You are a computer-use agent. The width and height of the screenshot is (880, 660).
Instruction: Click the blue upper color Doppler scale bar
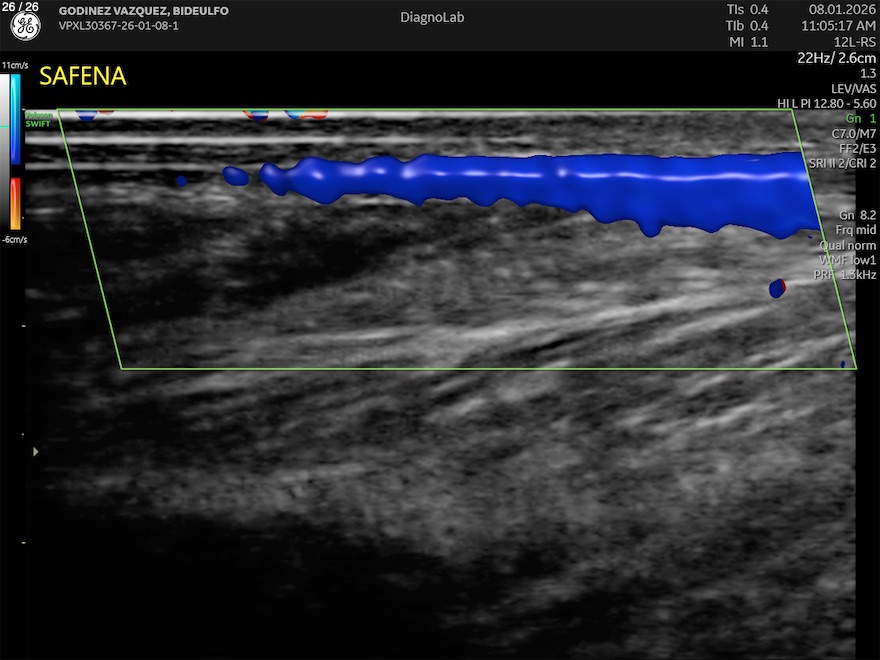pyautogui.click(x=15, y=118)
